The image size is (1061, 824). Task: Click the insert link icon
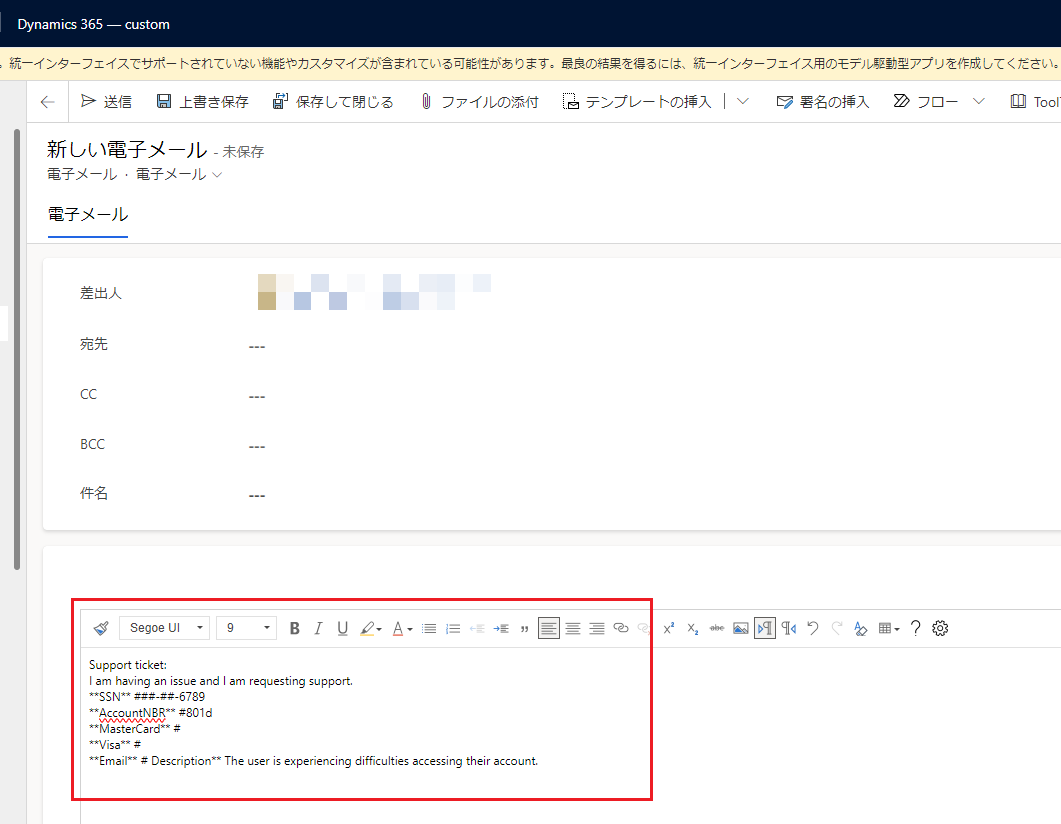click(620, 628)
